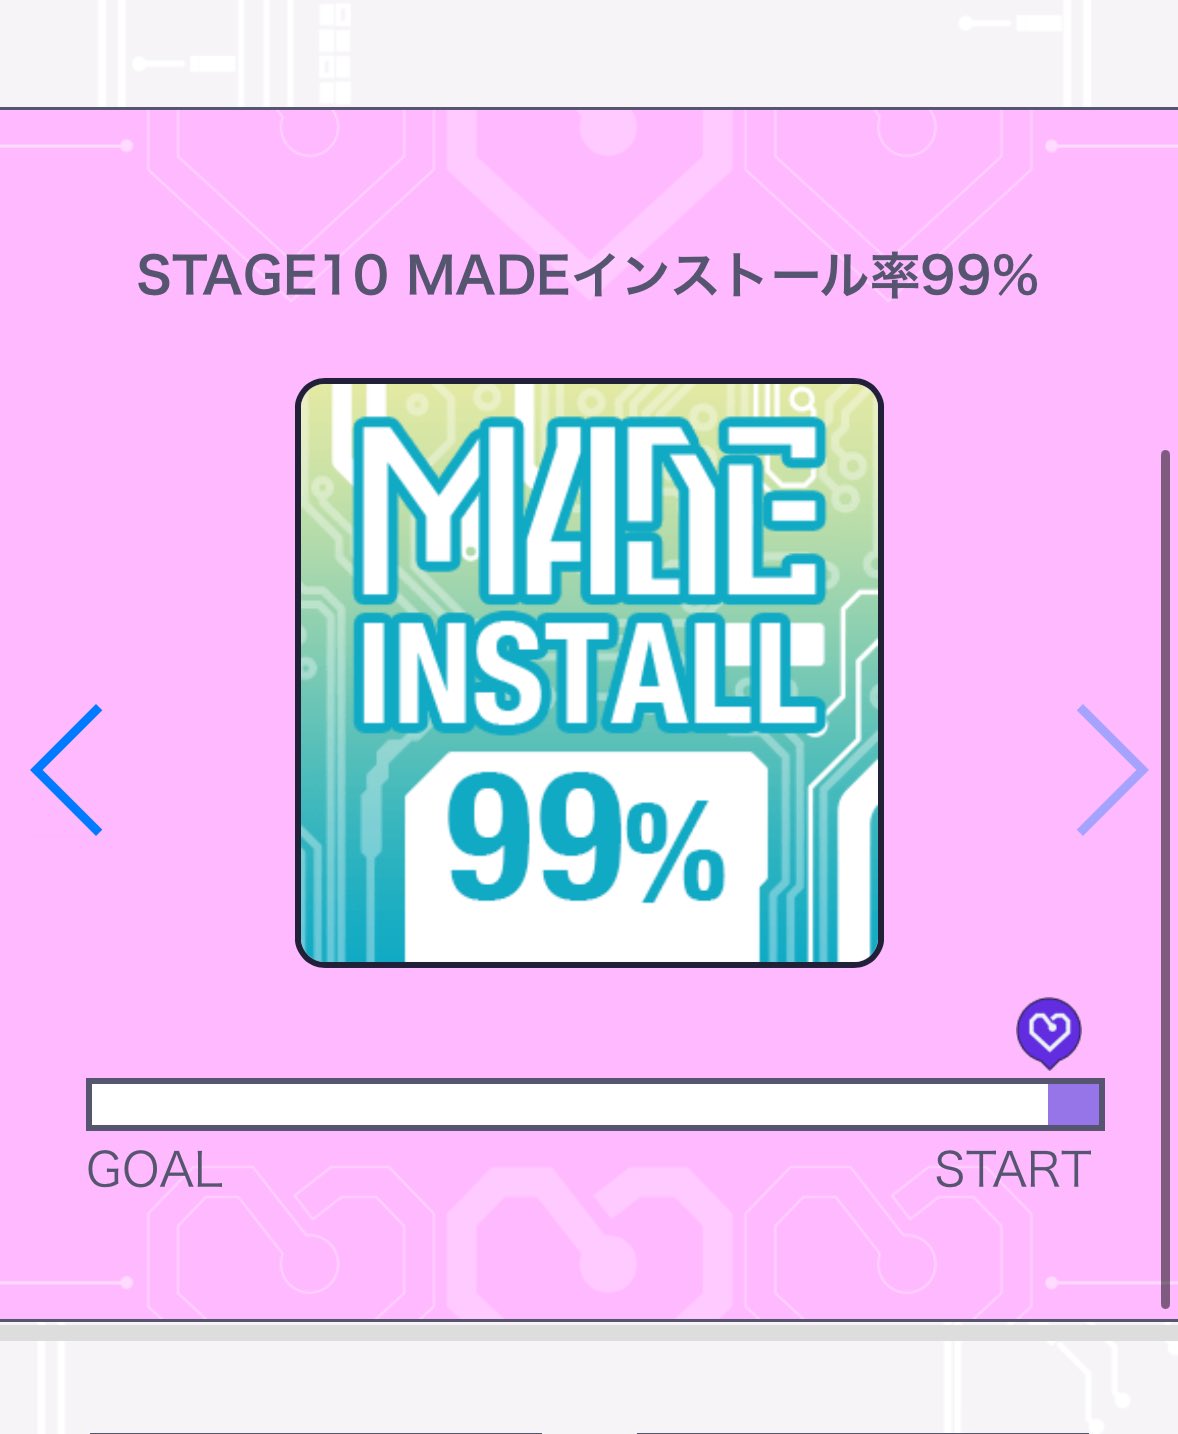Tap the START label under progress bar
The image size is (1178, 1434).
pyautogui.click(x=1012, y=1170)
